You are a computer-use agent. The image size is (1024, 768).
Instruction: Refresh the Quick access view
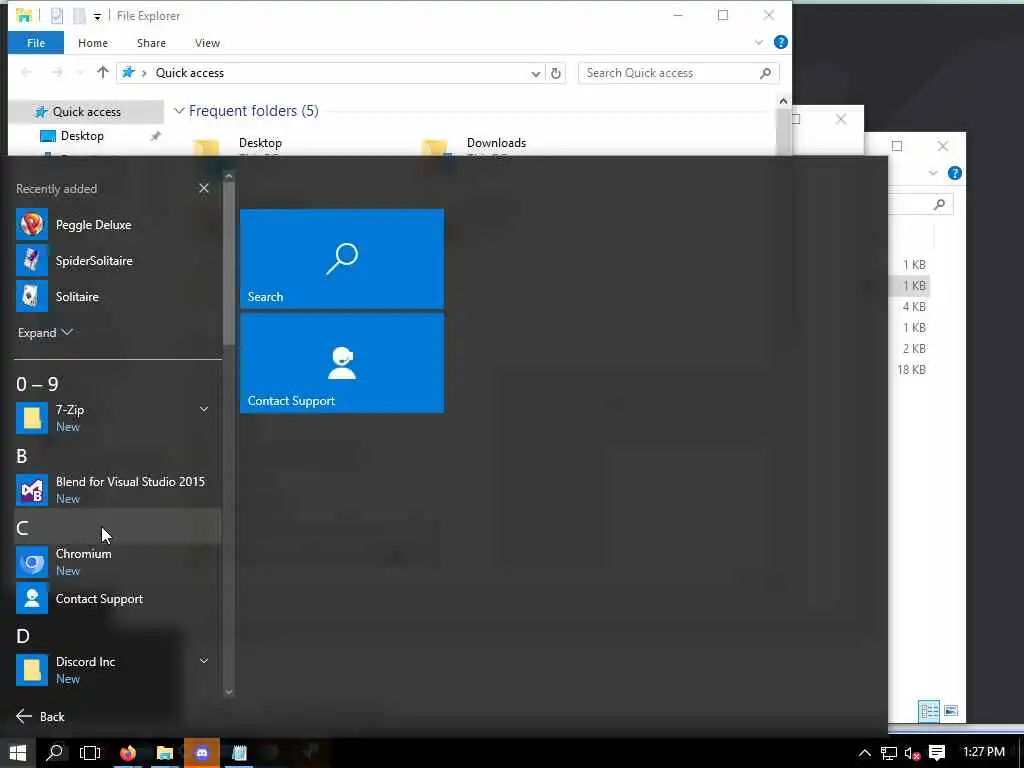(556, 73)
